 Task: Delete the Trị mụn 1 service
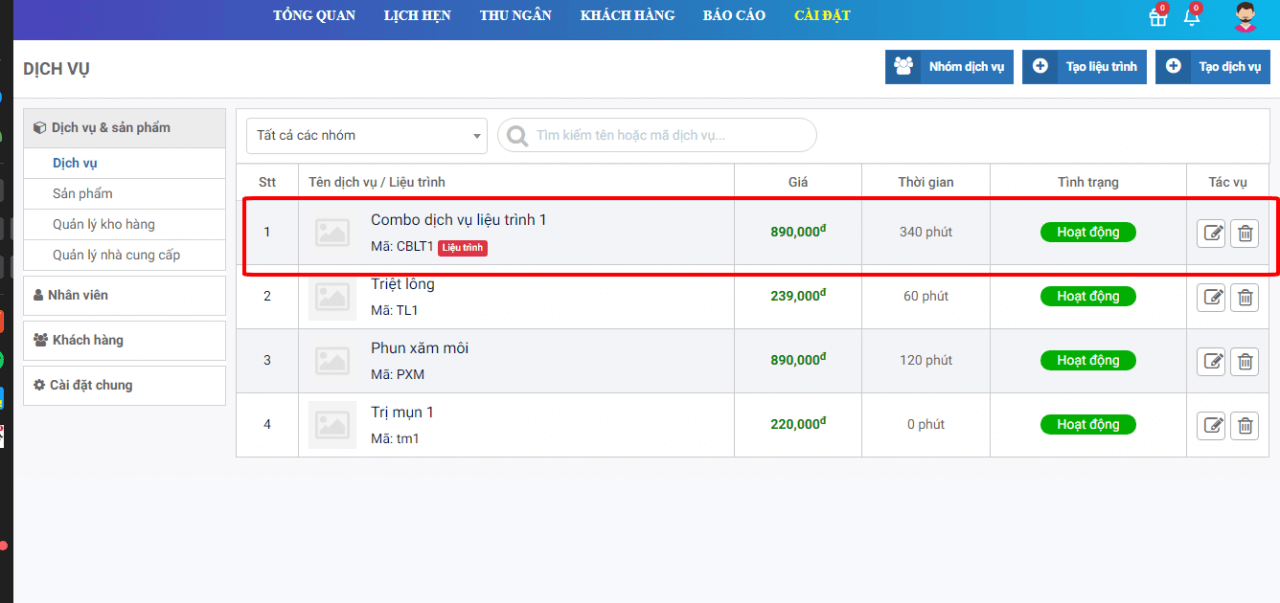click(1245, 425)
